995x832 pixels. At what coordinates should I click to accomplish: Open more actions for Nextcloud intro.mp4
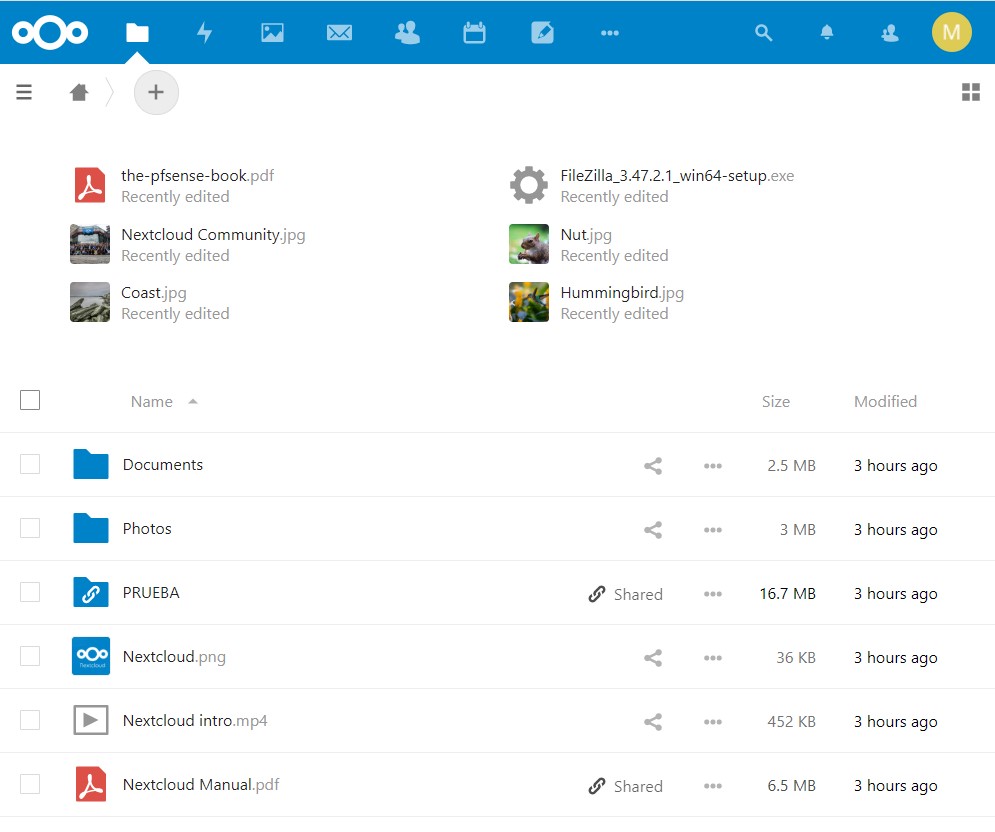(x=713, y=722)
